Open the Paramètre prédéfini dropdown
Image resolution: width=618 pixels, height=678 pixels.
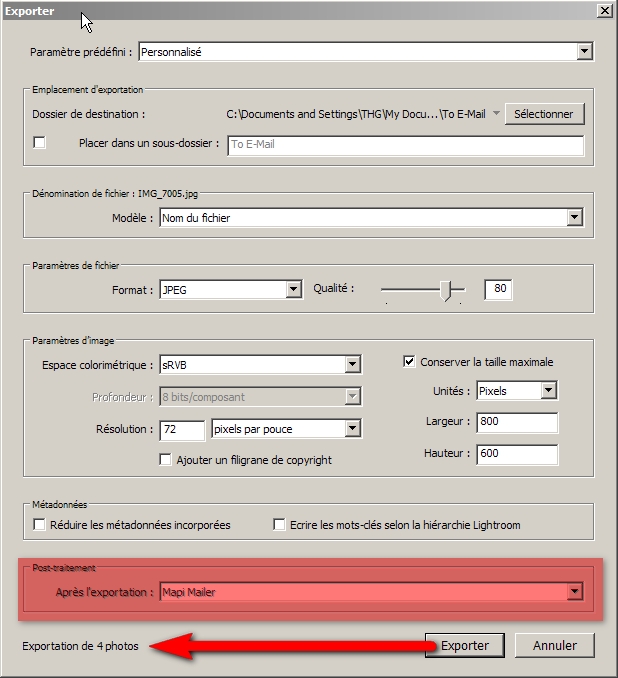pyautogui.click(x=366, y=52)
